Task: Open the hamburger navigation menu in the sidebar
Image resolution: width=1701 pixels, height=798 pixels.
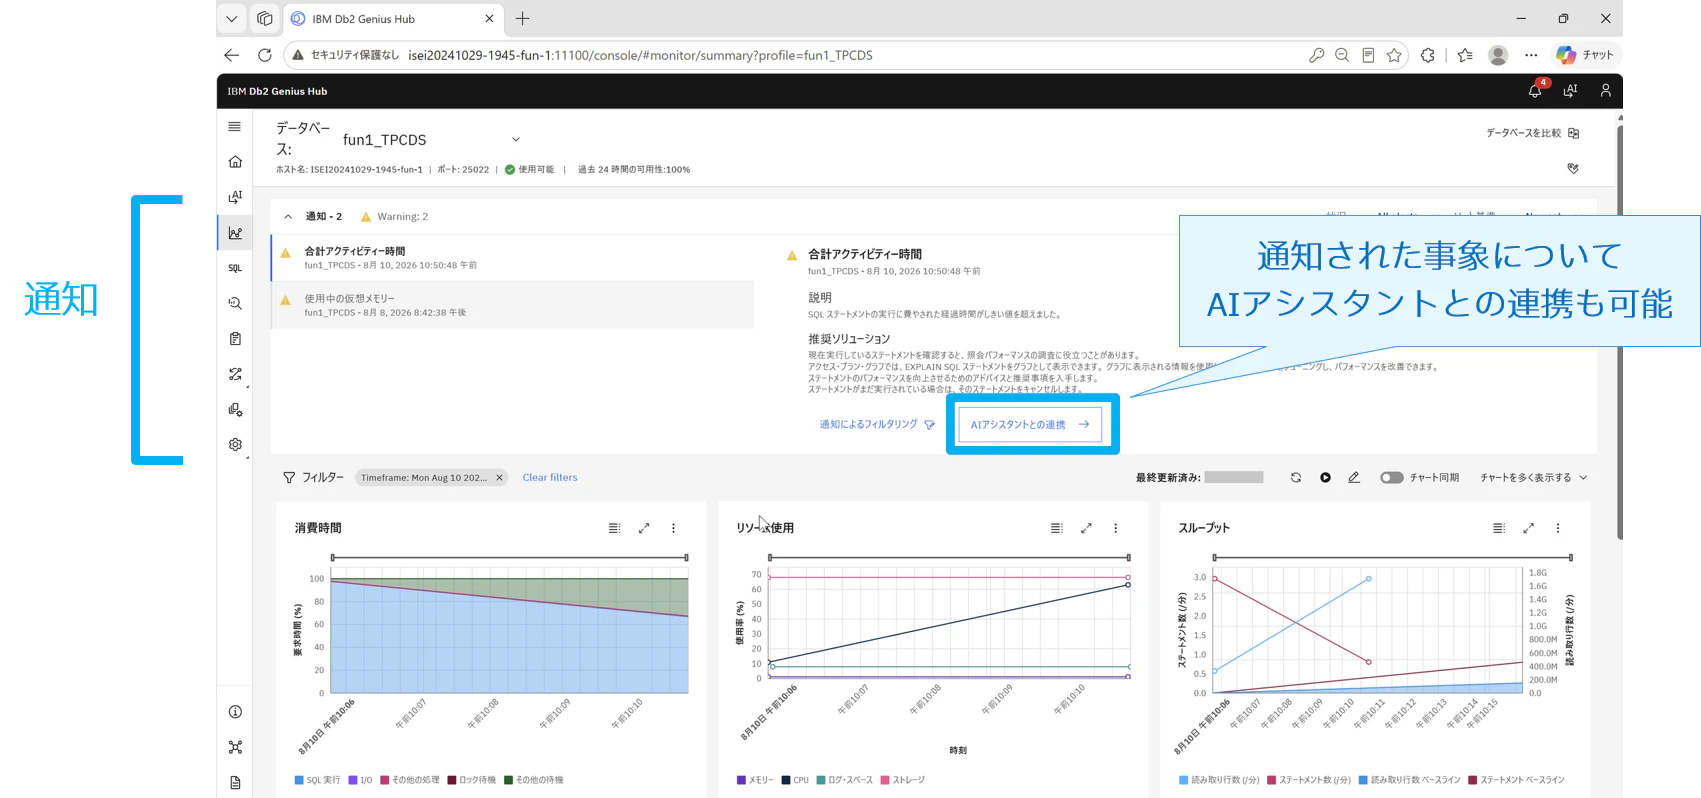Action: point(235,127)
